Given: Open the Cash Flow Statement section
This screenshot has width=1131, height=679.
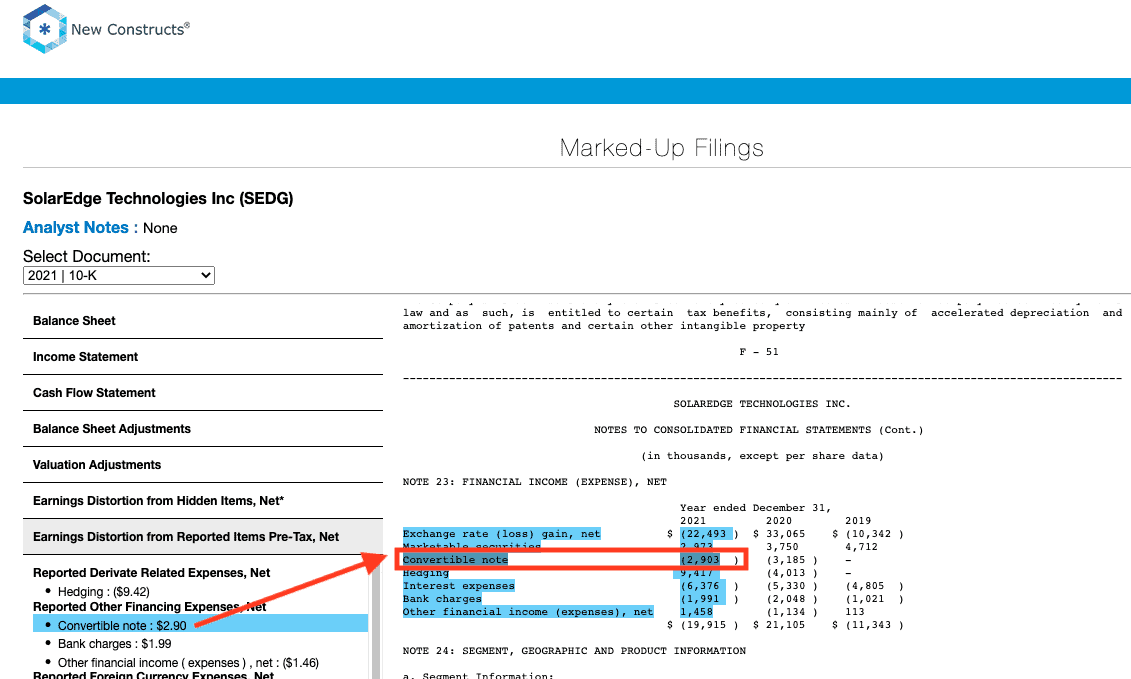Looking at the screenshot, I should pyautogui.click(x=203, y=393).
